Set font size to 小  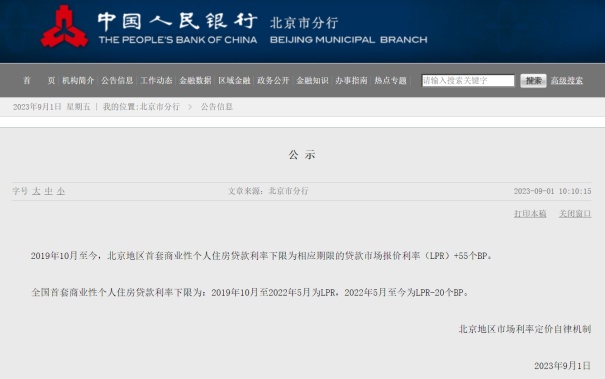point(61,191)
